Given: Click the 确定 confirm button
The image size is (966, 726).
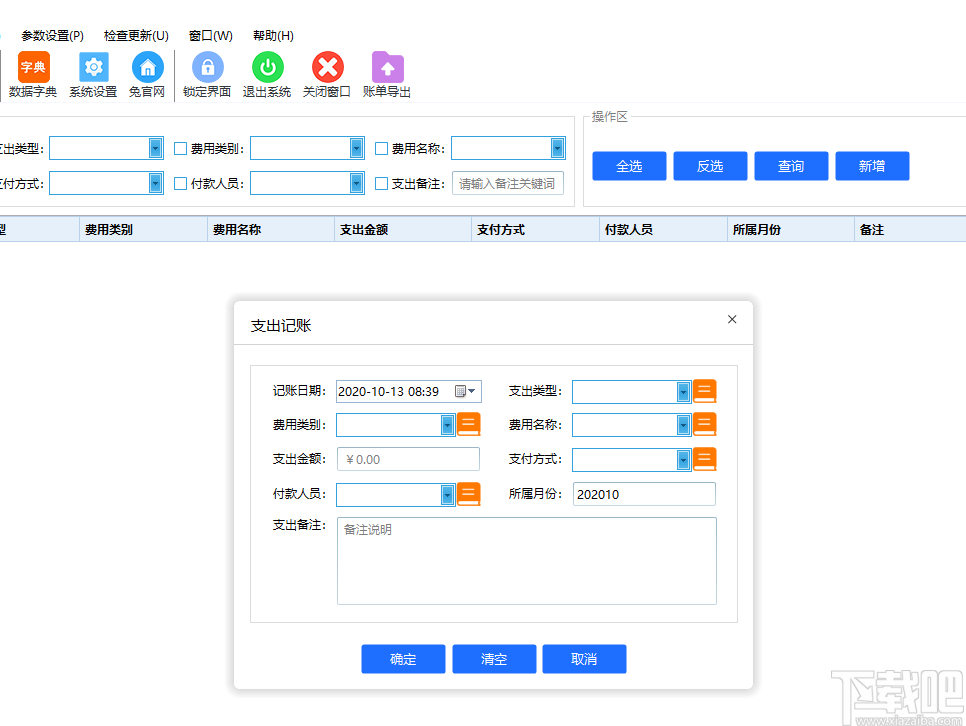Looking at the screenshot, I should pos(403,658).
